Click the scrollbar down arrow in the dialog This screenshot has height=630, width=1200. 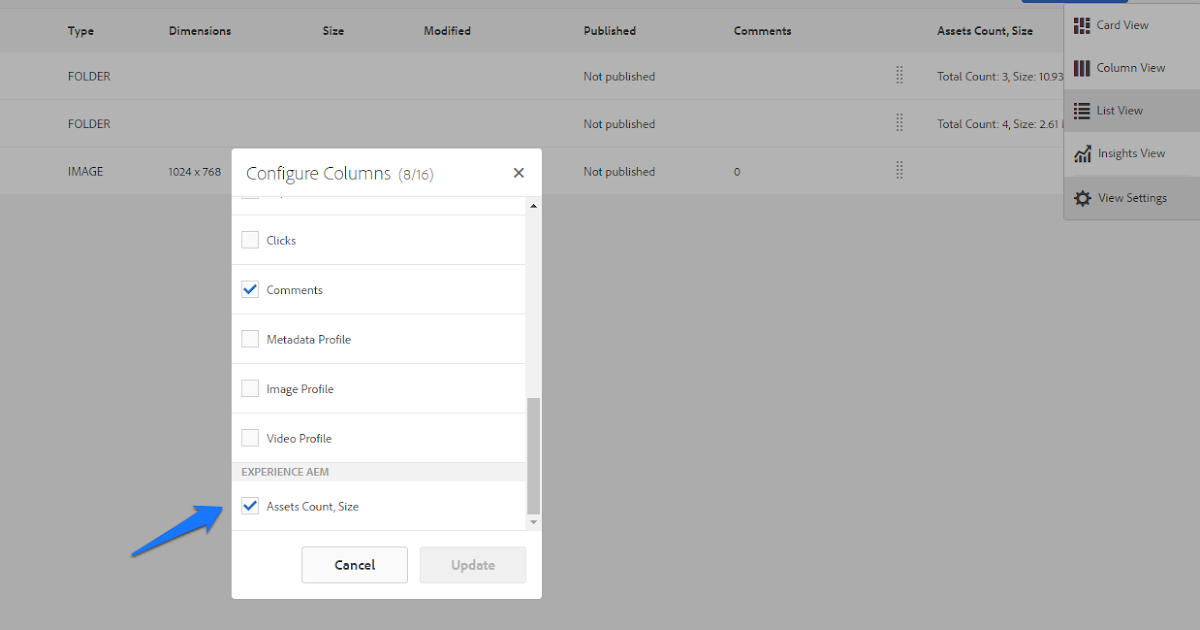point(533,522)
